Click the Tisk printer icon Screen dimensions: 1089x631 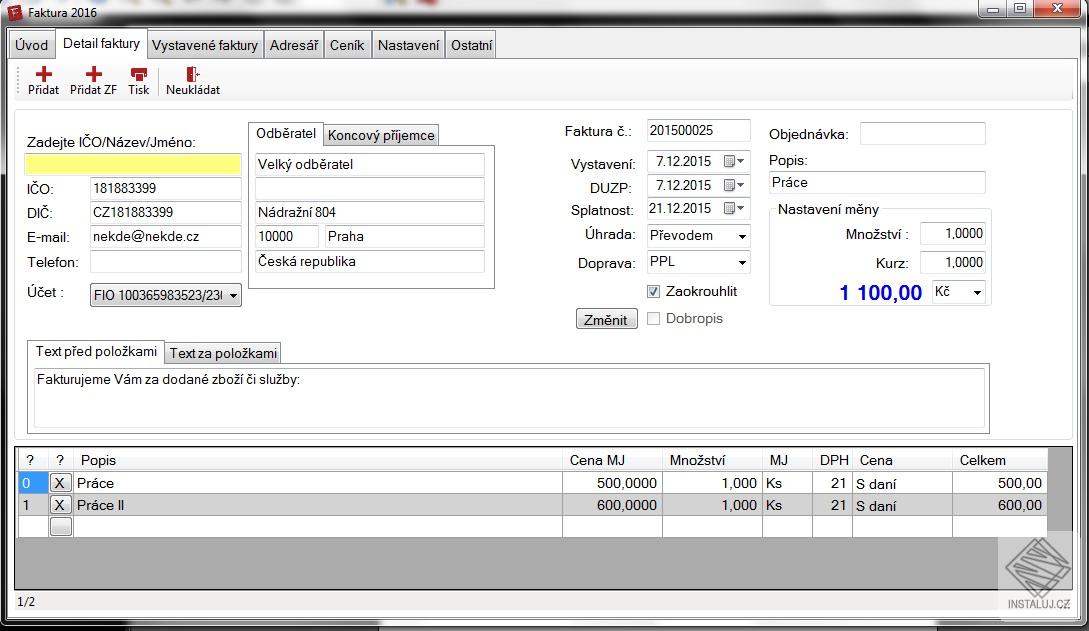(138, 75)
